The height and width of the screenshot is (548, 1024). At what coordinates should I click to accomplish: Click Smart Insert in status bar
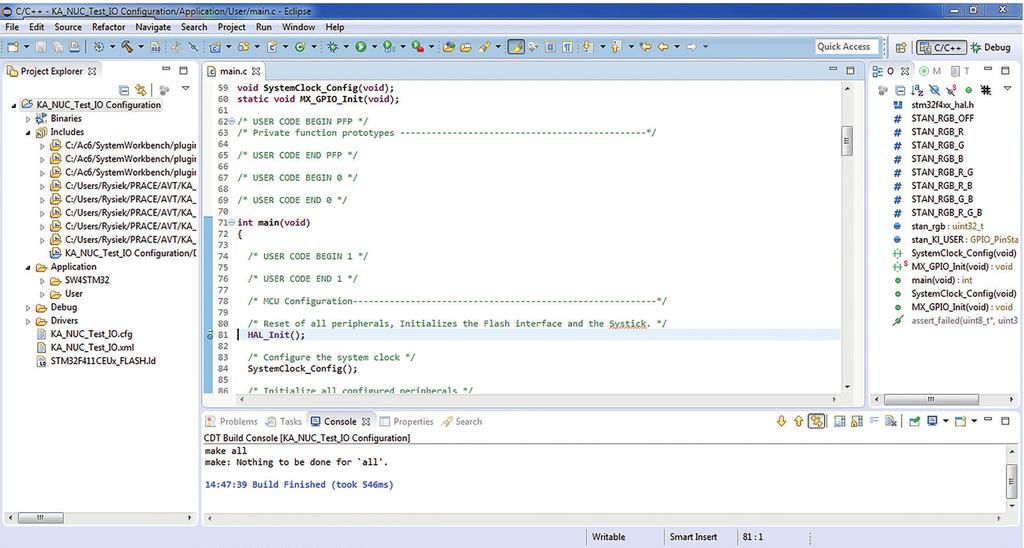pos(693,536)
